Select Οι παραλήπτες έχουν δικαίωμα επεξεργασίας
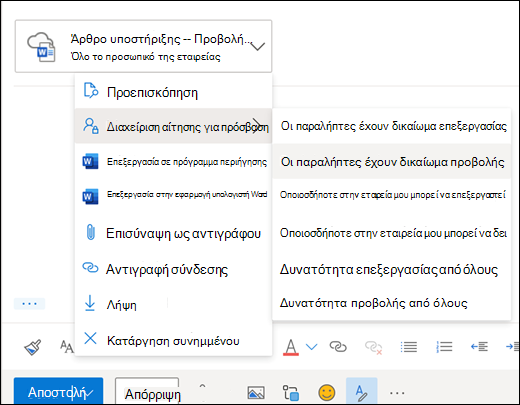This screenshot has width=520, height=405. (392, 126)
